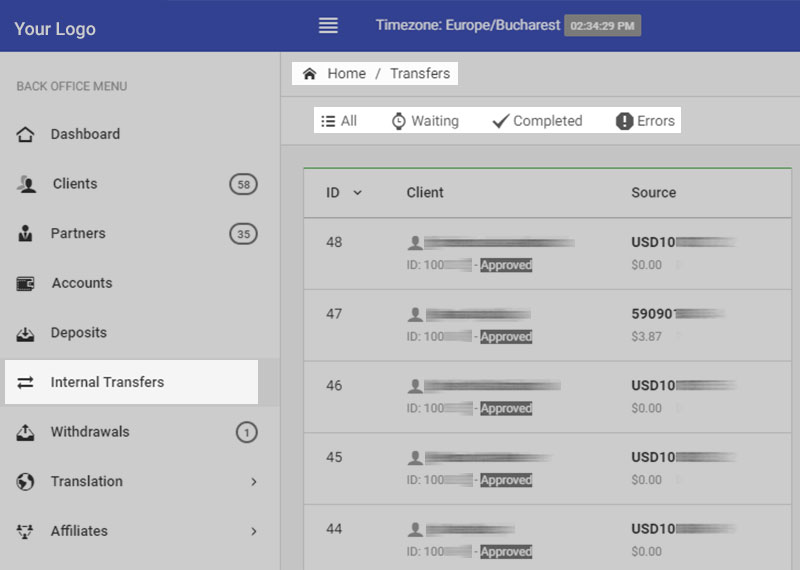Filter transfers by Completed status
Image resolution: width=800 pixels, height=570 pixels.
click(537, 121)
